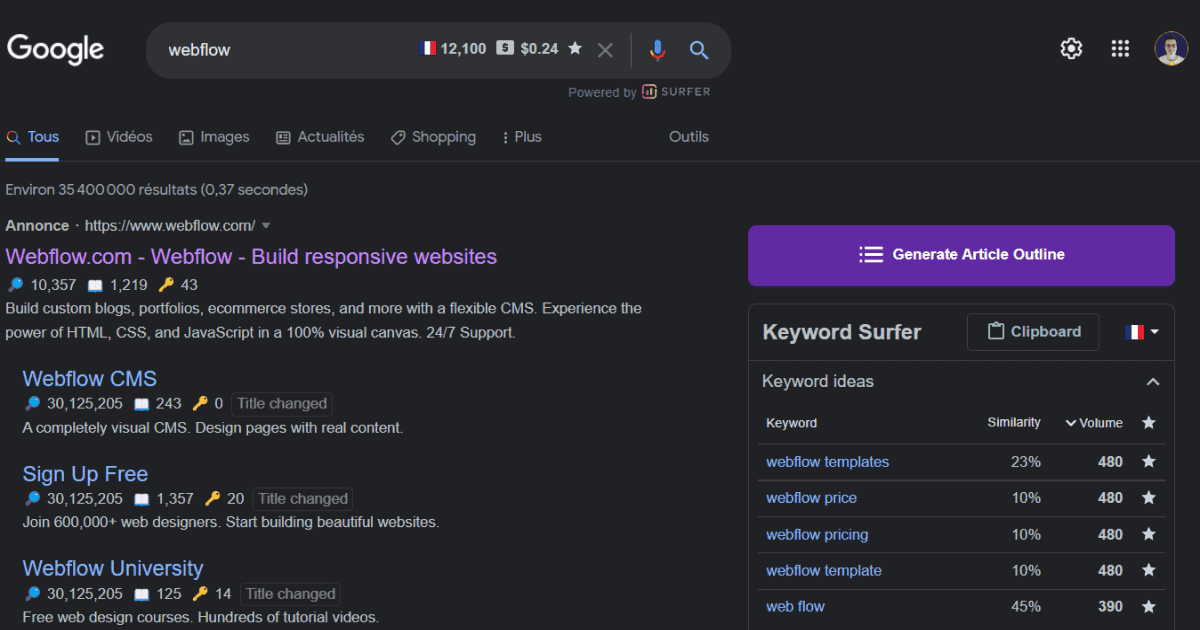The image size is (1200, 630).
Task: Open the webflow template keyword link
Action: click(824, 571)
